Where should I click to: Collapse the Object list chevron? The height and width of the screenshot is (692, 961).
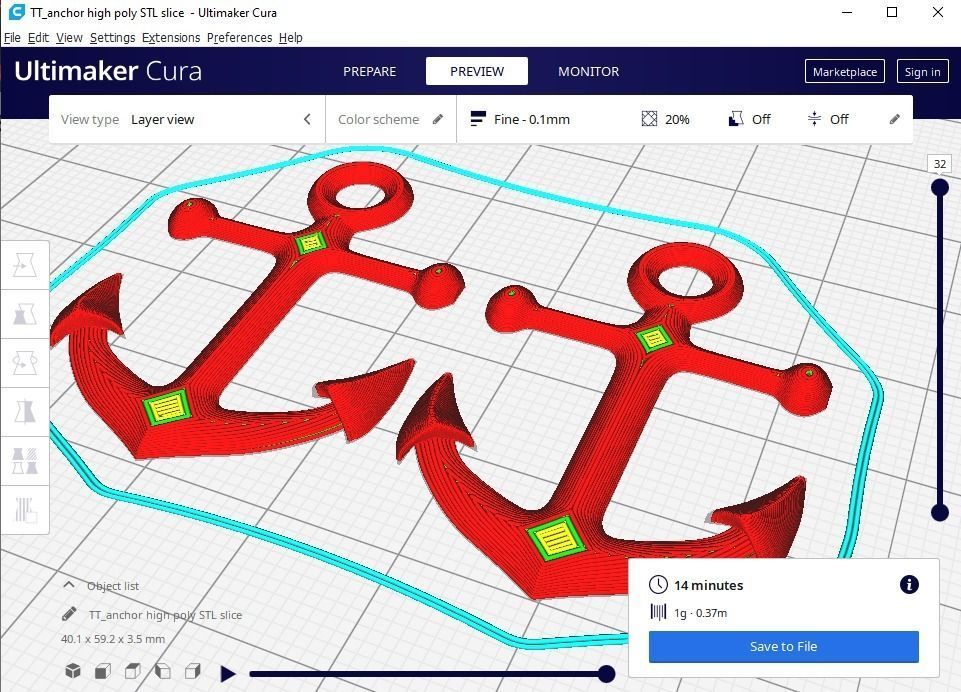coord(69,585)
